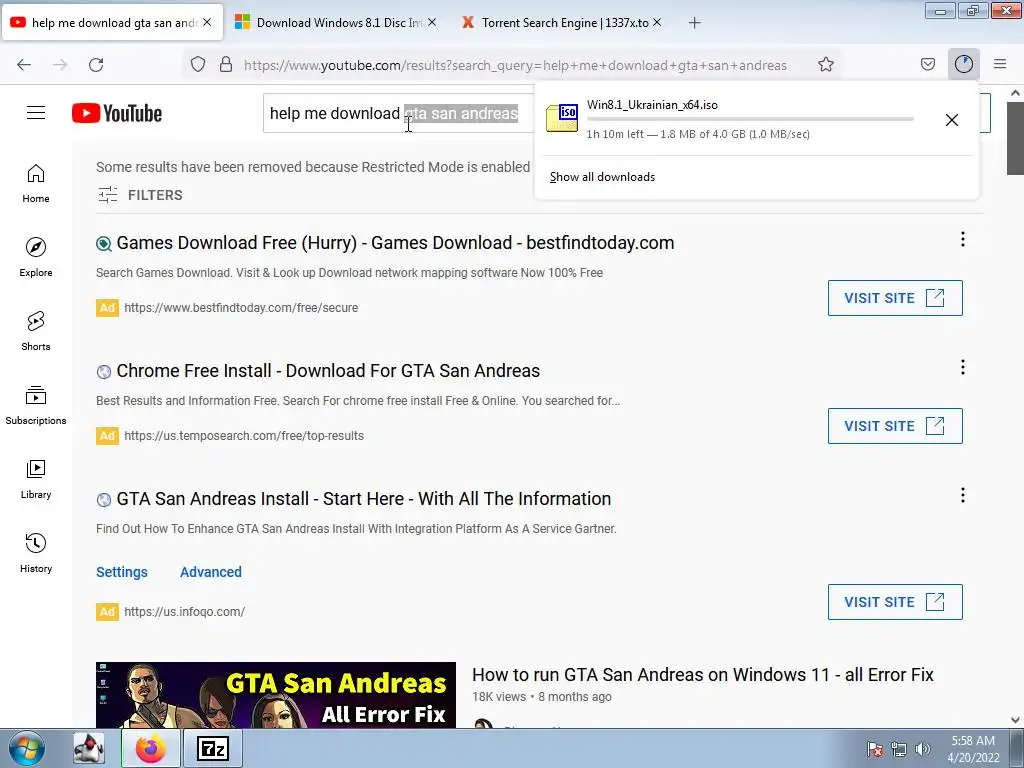Click the https://www.bestfindtoday.com/free/secure URL
This screenshot has width=1024, height=768.
coord(241,308)
